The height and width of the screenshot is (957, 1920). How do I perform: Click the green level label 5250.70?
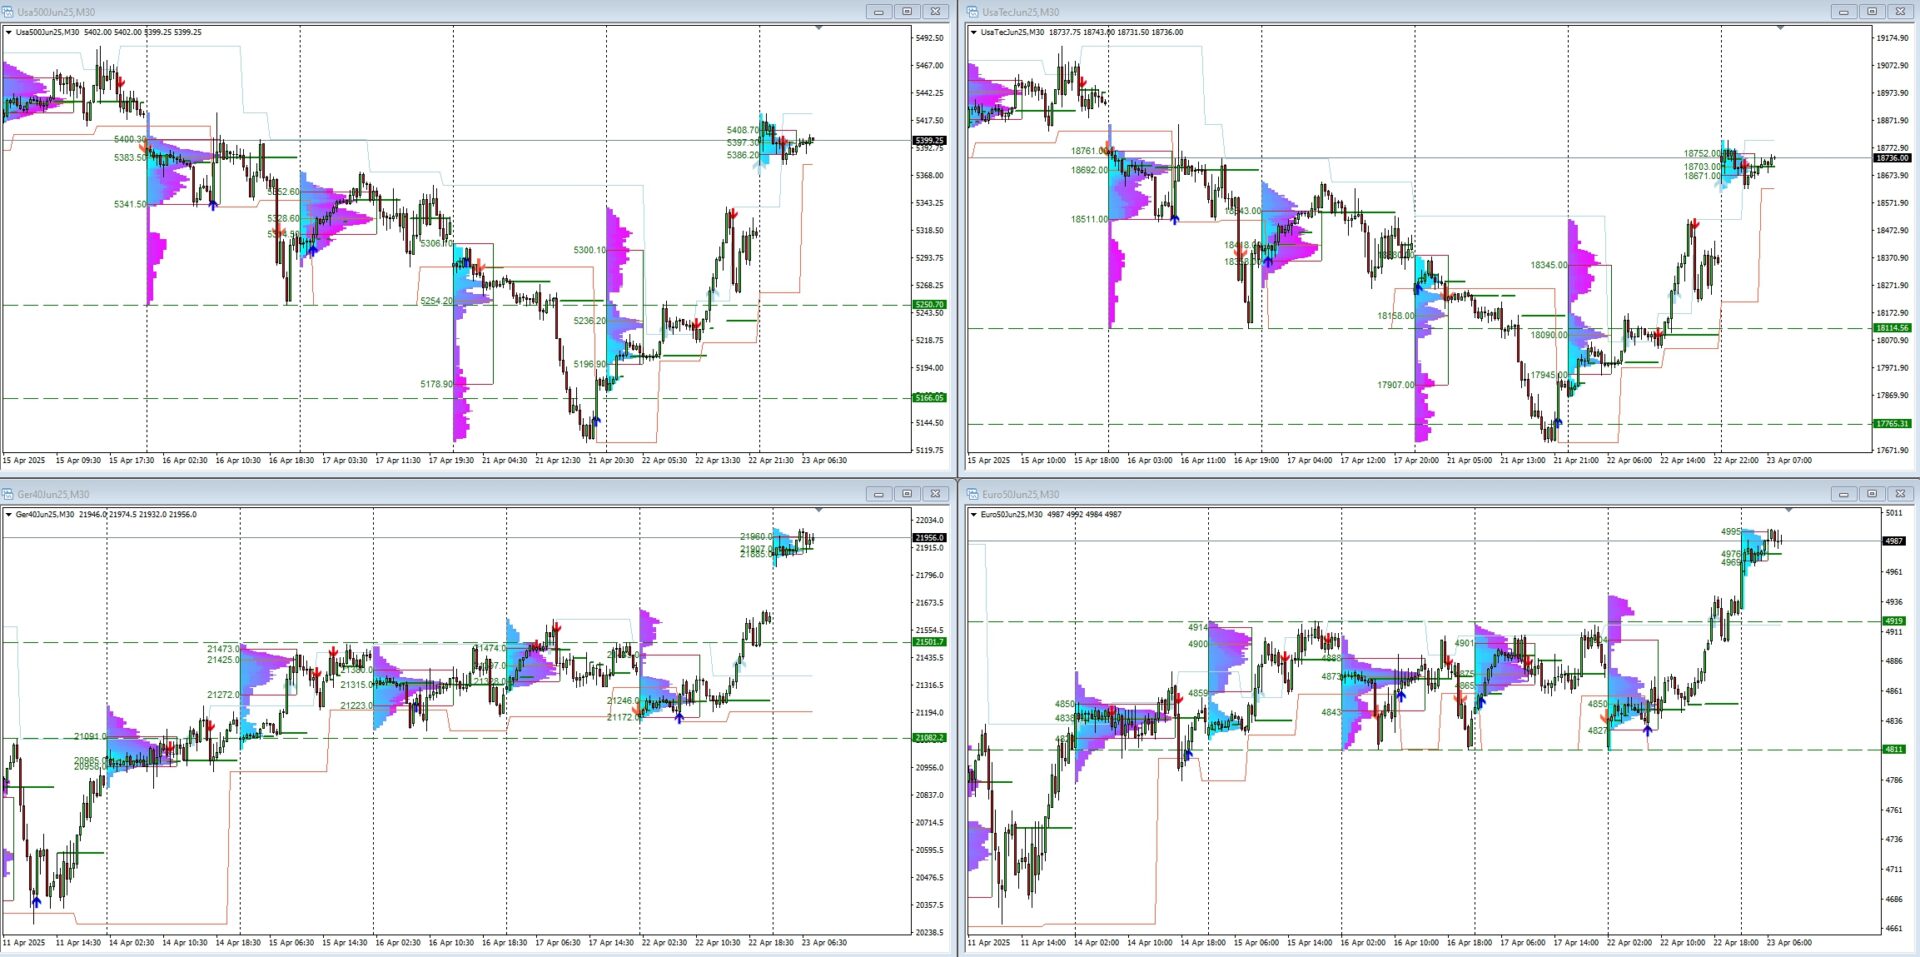coord(929,305)
